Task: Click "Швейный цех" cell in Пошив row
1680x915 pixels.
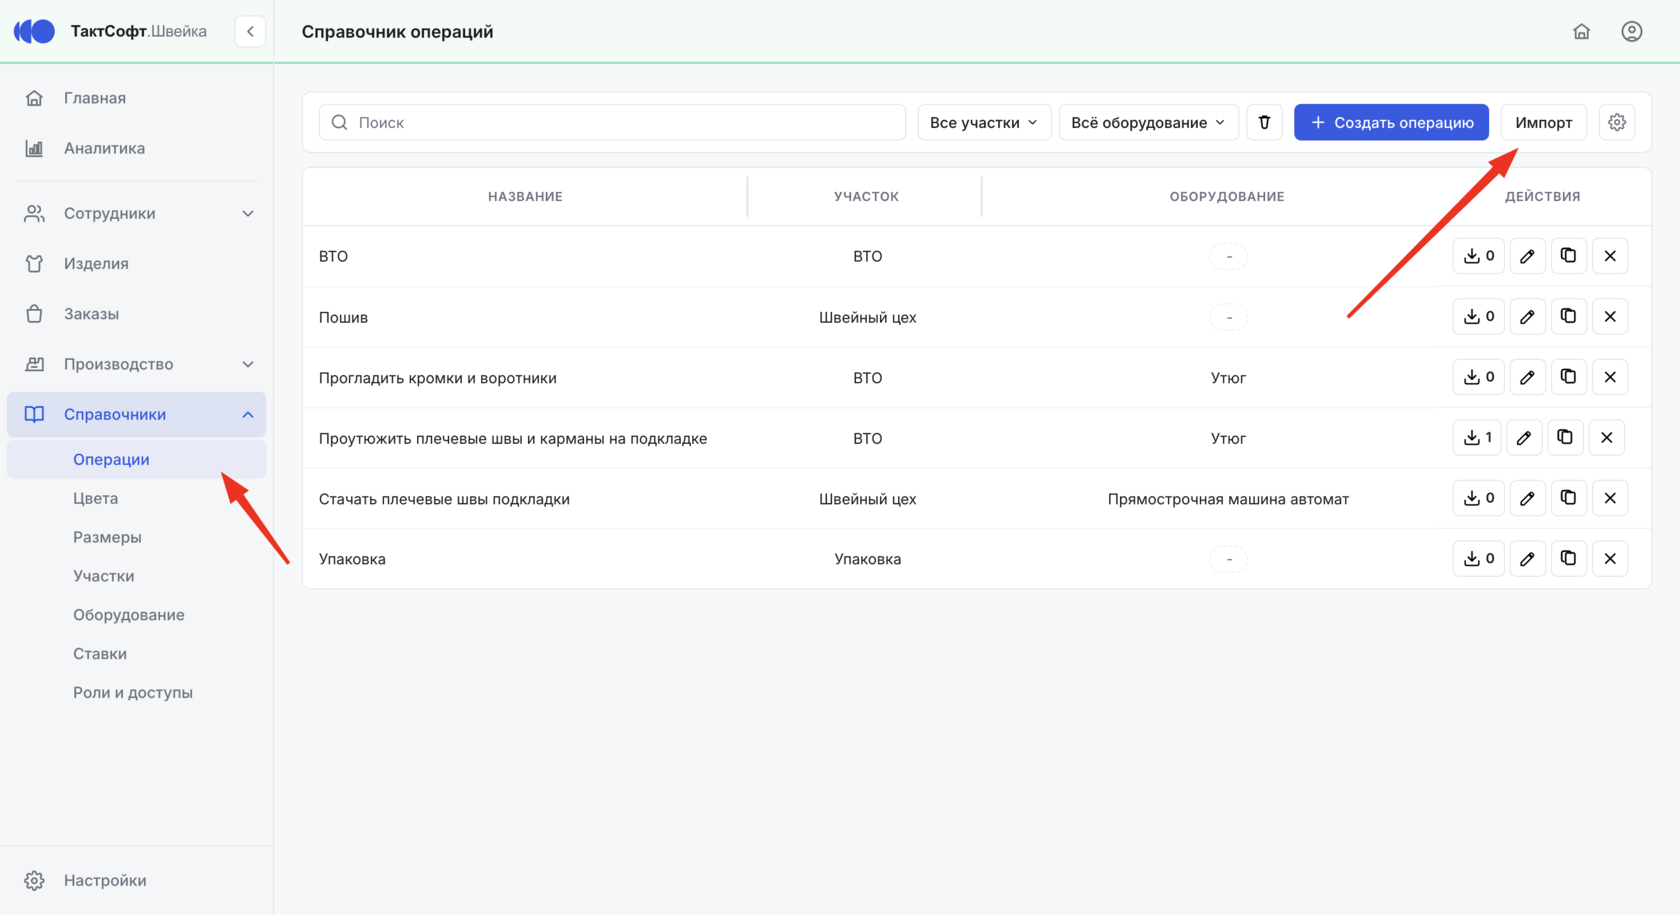Action: (867, 317)
